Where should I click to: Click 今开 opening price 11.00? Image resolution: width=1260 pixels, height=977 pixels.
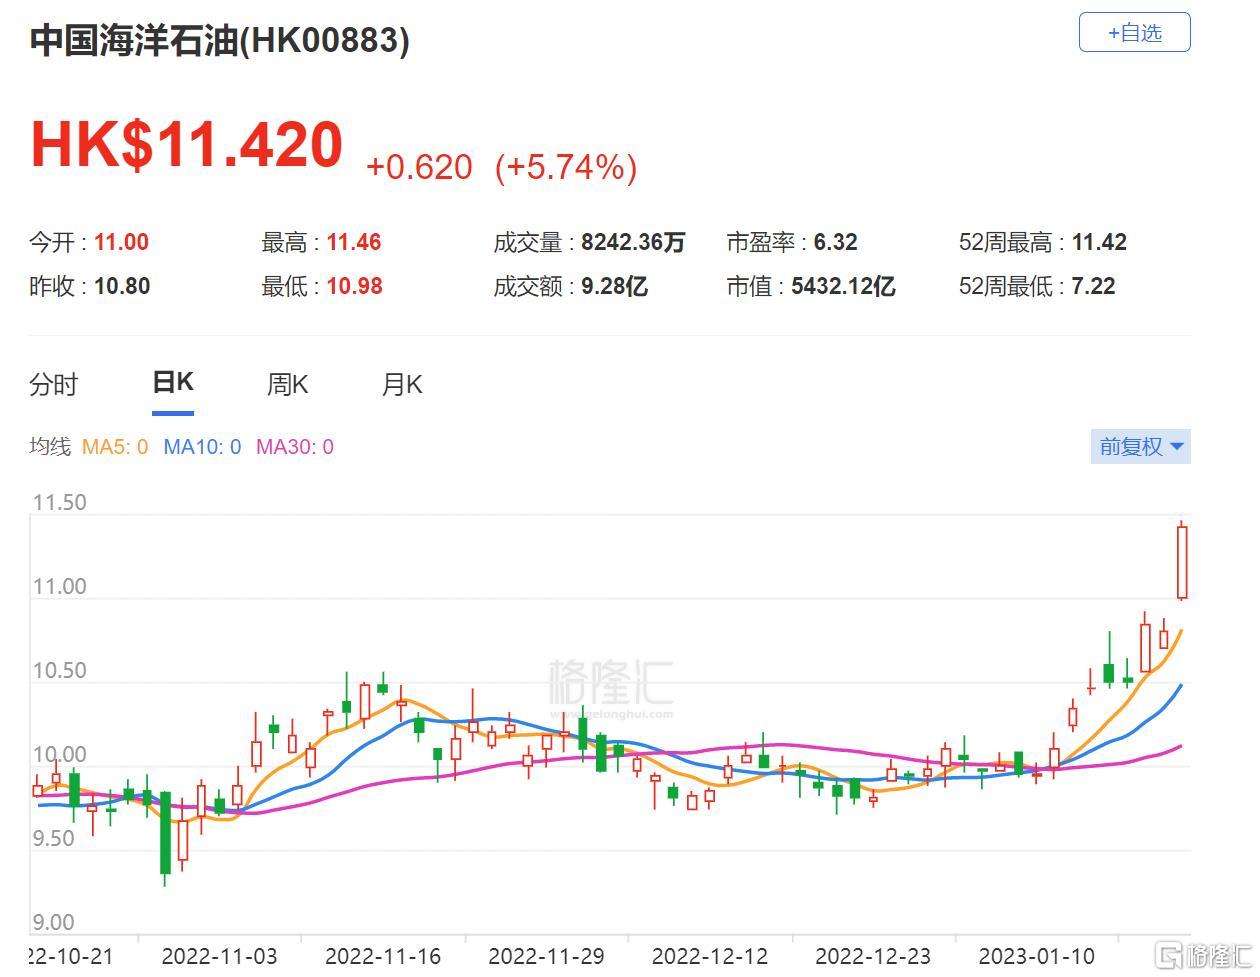tap(121, 243)
